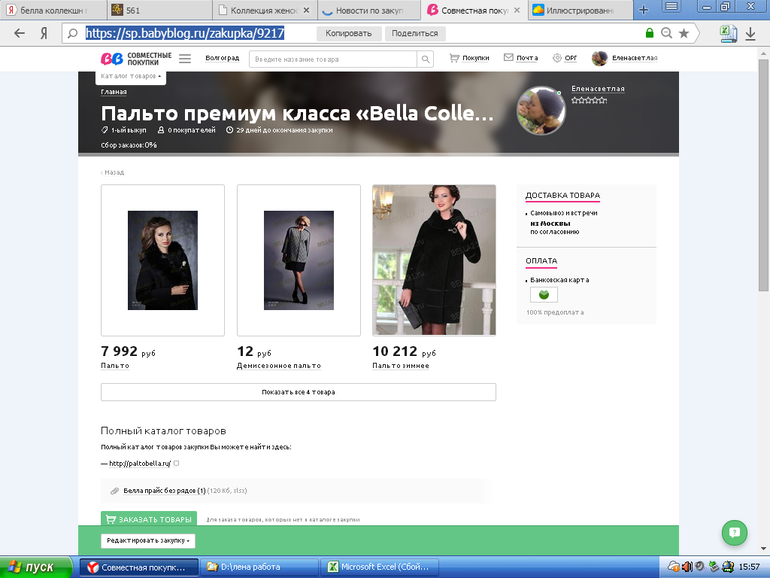Click the Копировать button in address bar
The image size is (770, 578).
click(x=348, y=33)
